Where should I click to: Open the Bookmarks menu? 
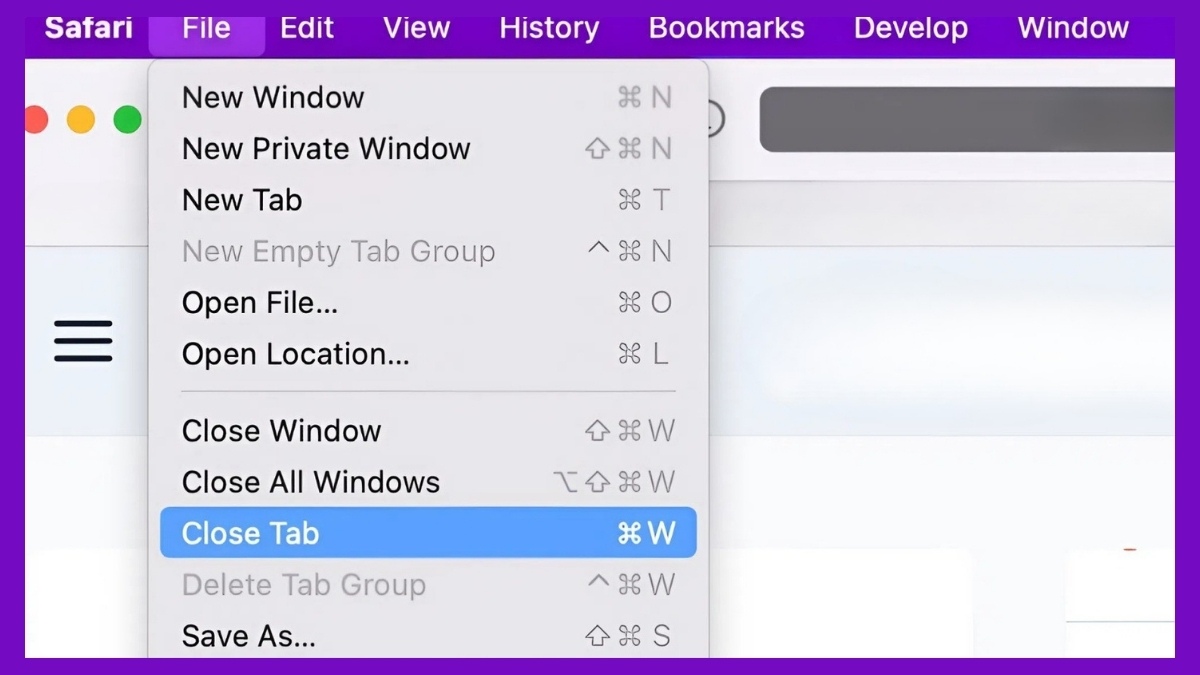[x=726, y=27]
